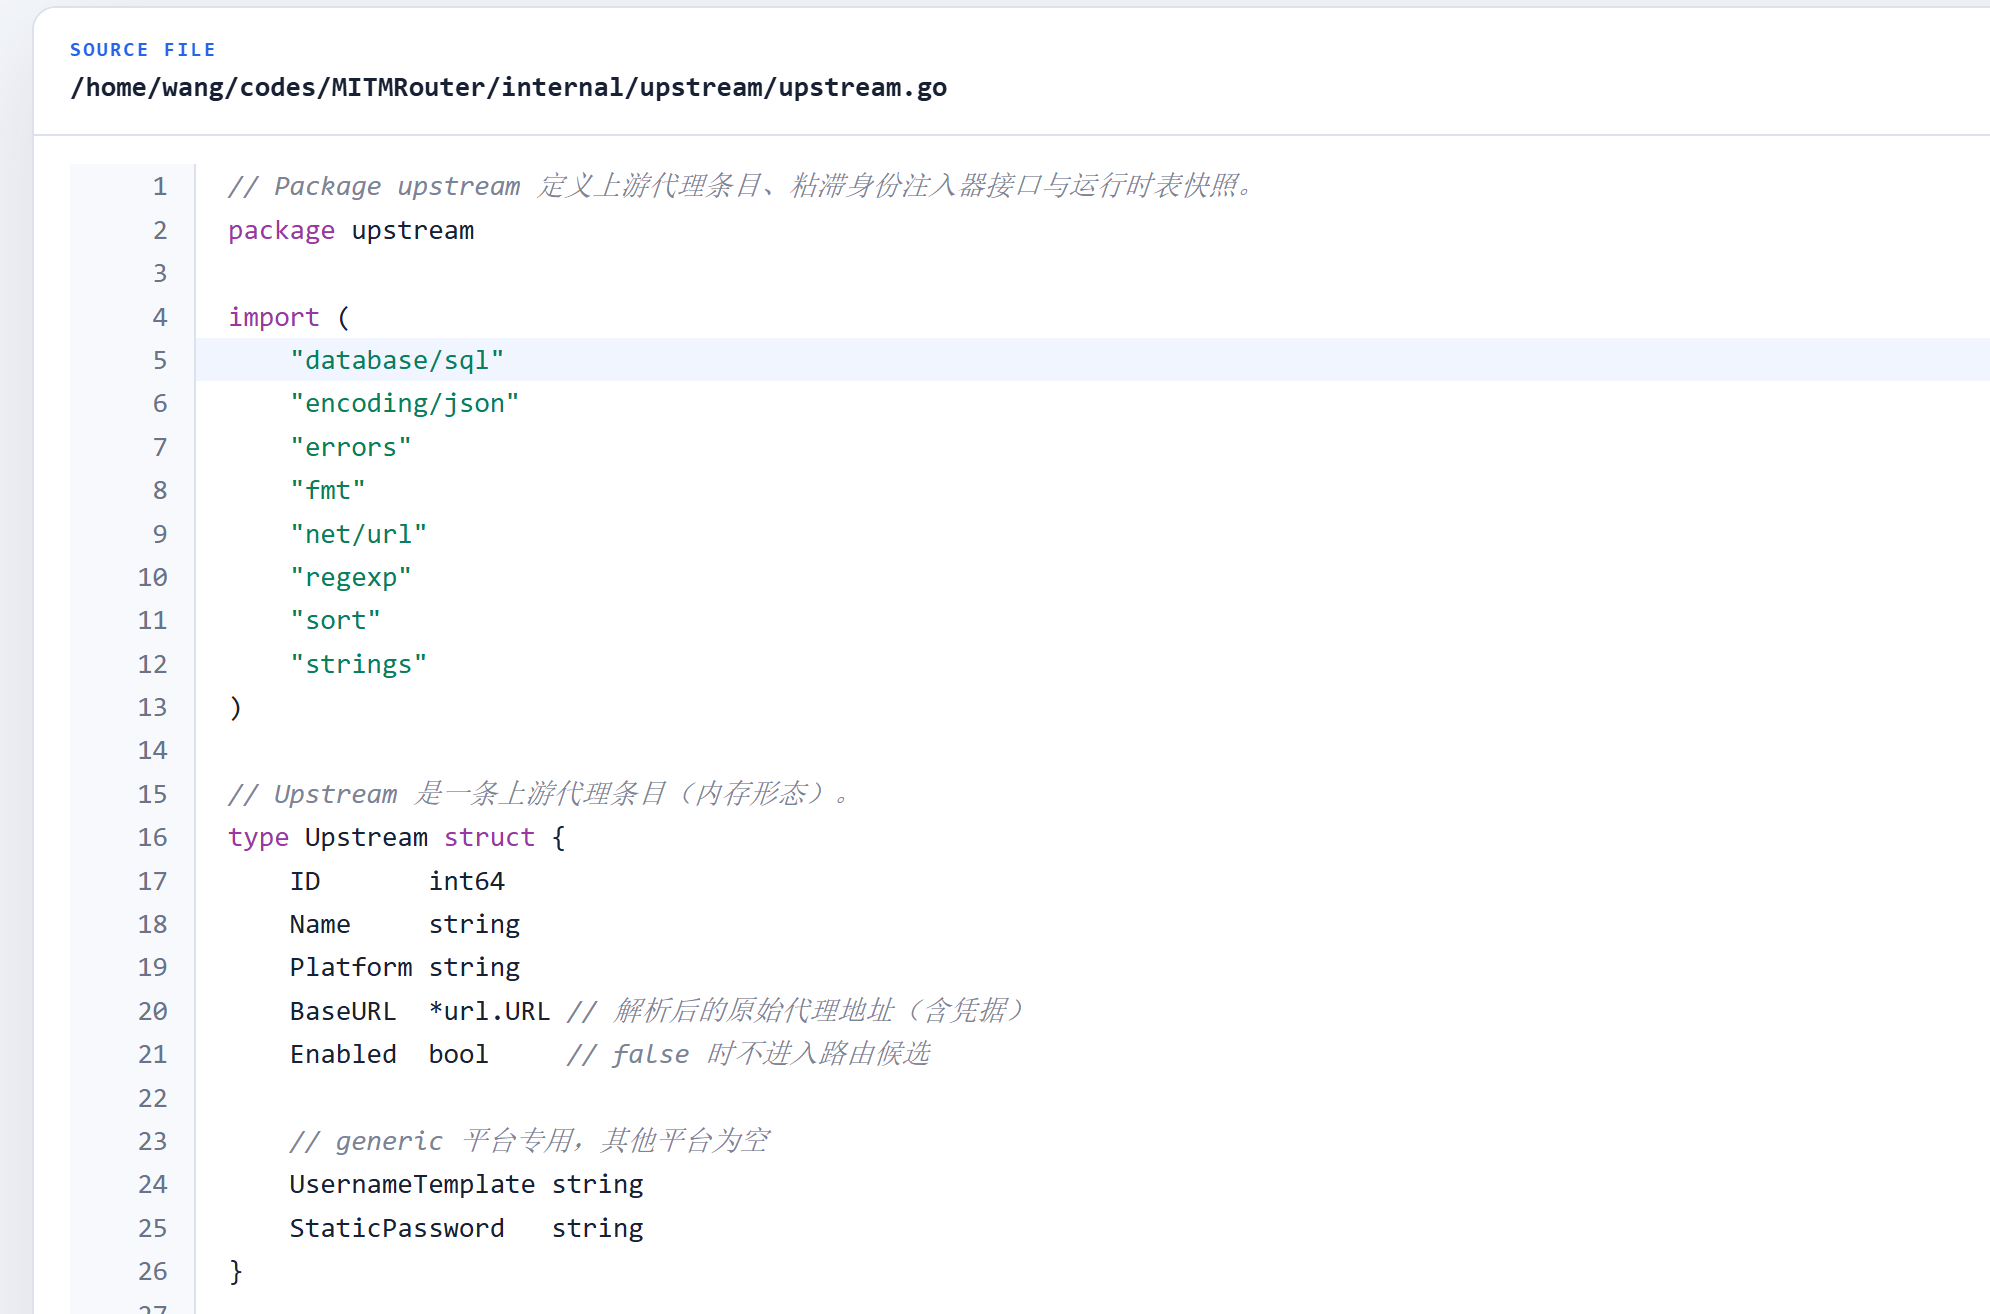Click gutter line number 13
Viewport: 1990px width, 1314px height.
click(x=153, y=707)
